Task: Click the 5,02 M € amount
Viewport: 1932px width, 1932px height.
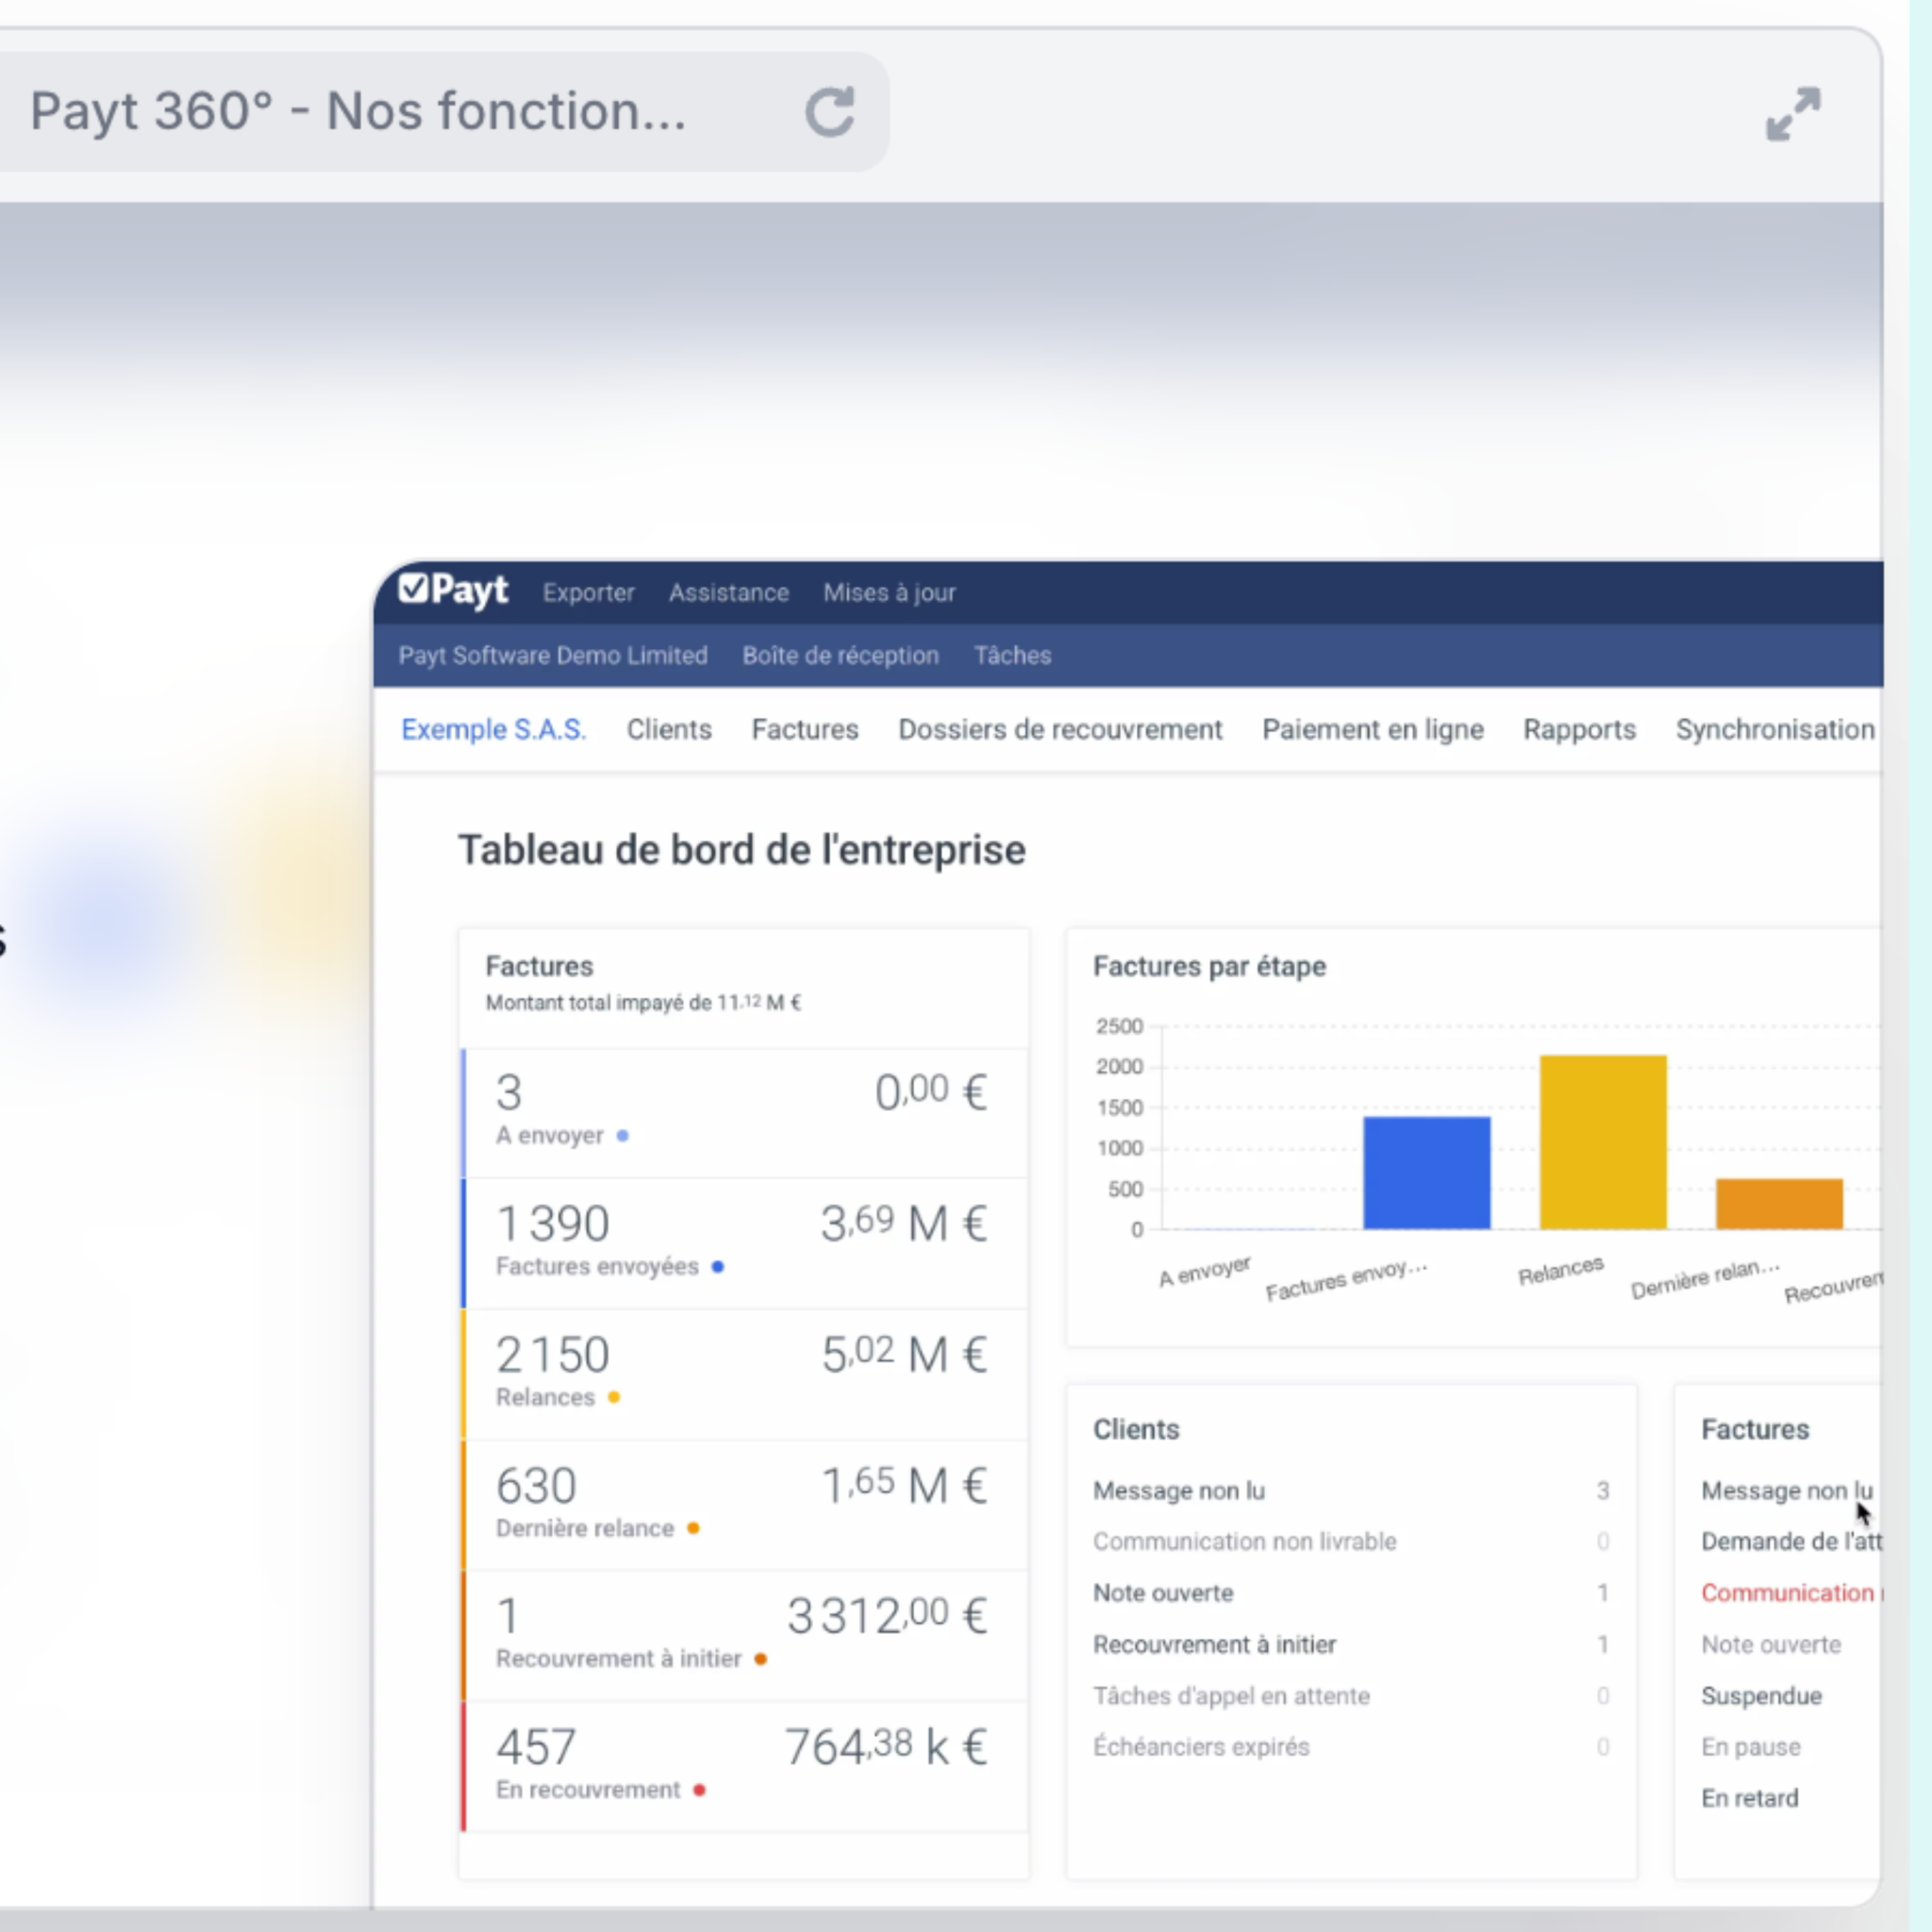Action: (904, 1353)
